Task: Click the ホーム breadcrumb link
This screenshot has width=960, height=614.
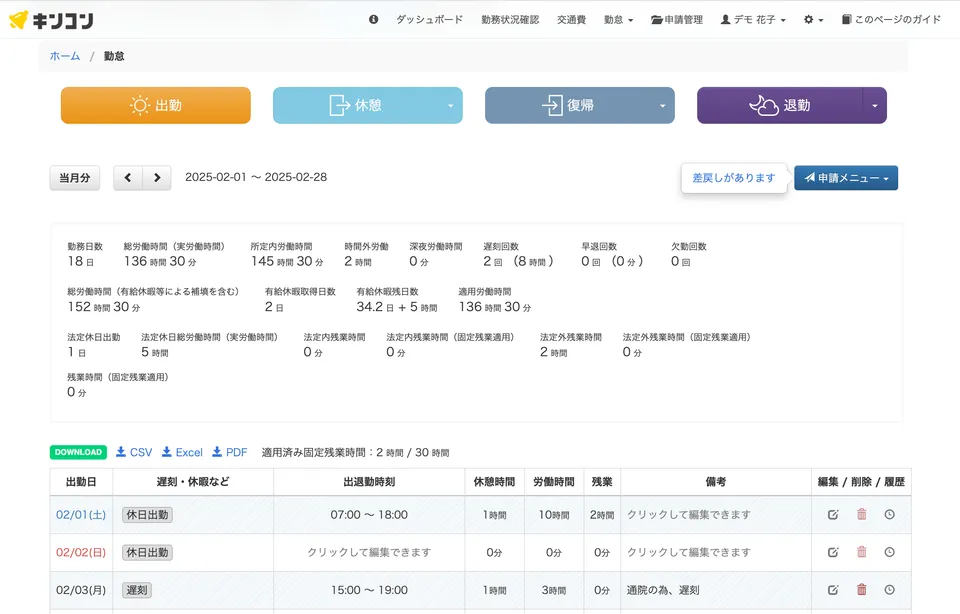Action: [x=63, y=56]
